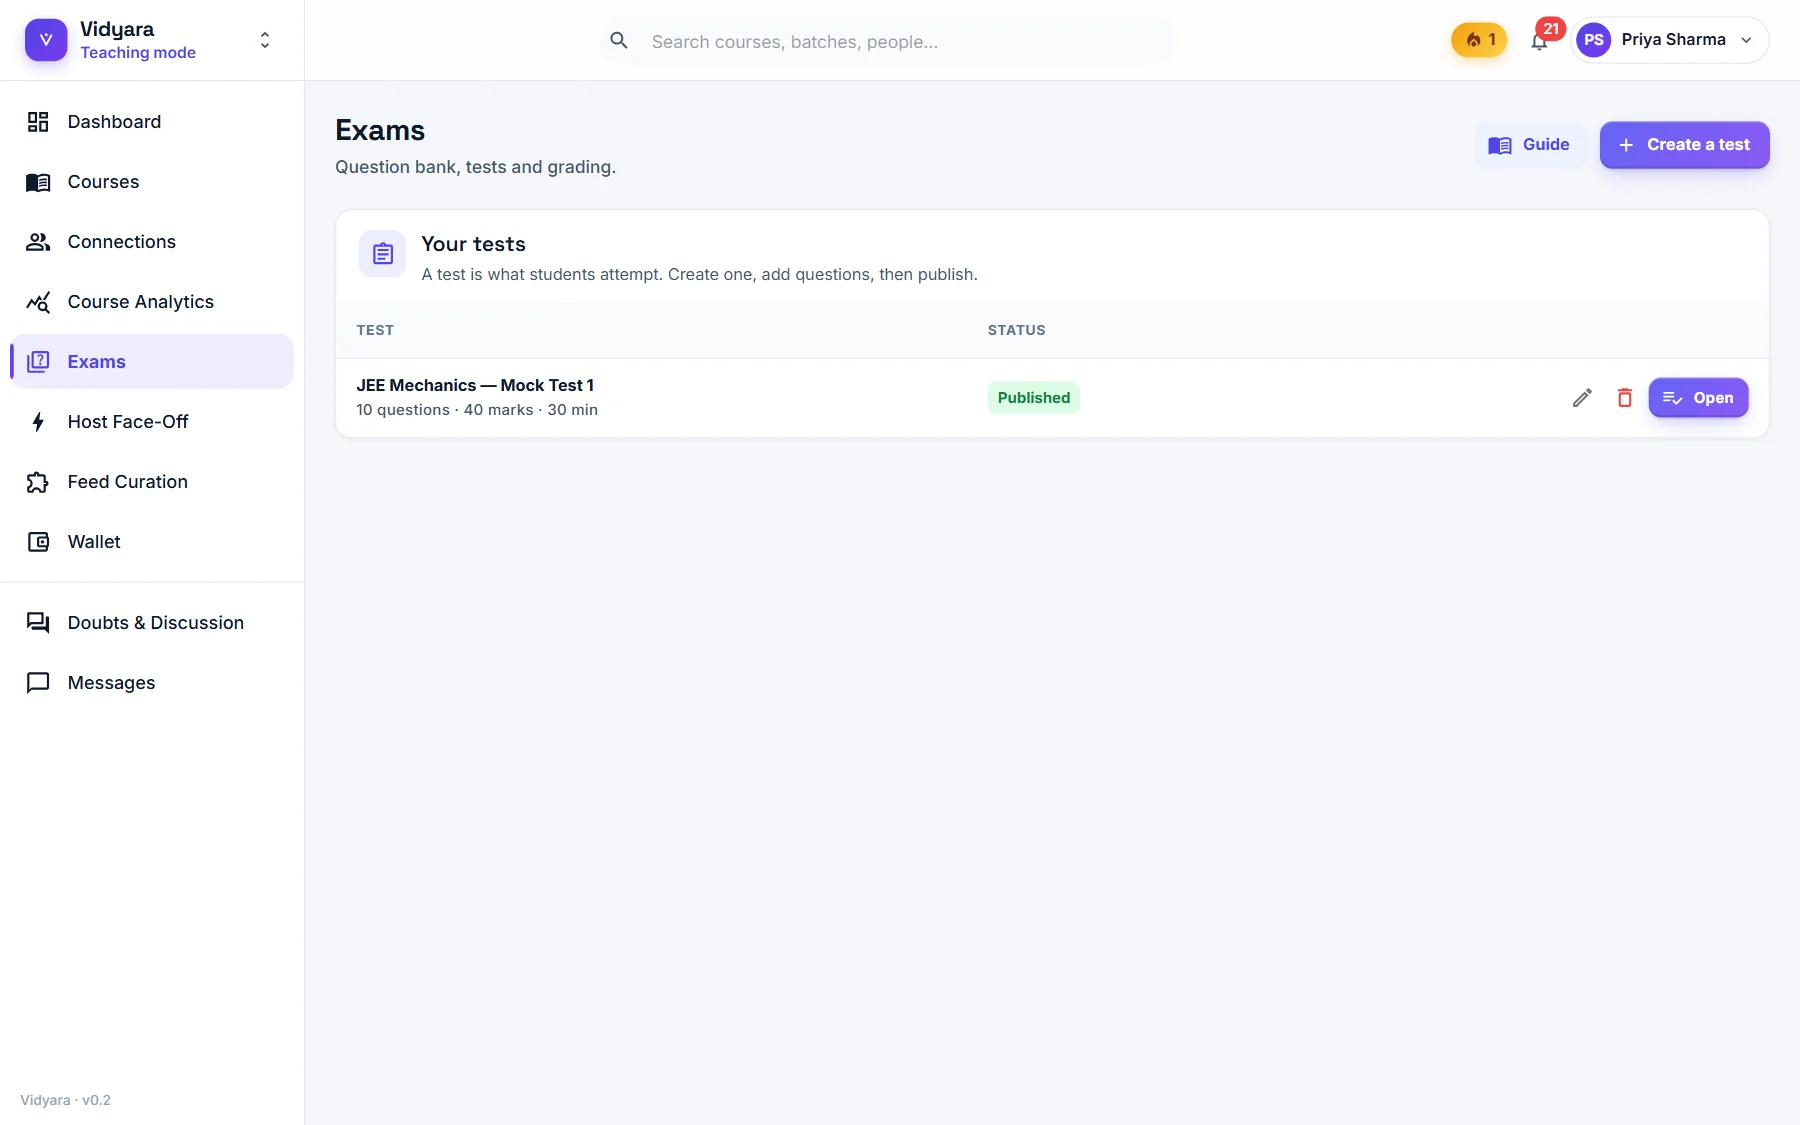1800x1125 pixels.
Task: Click the Exams sidebar icon
Action: click(38, 362)
